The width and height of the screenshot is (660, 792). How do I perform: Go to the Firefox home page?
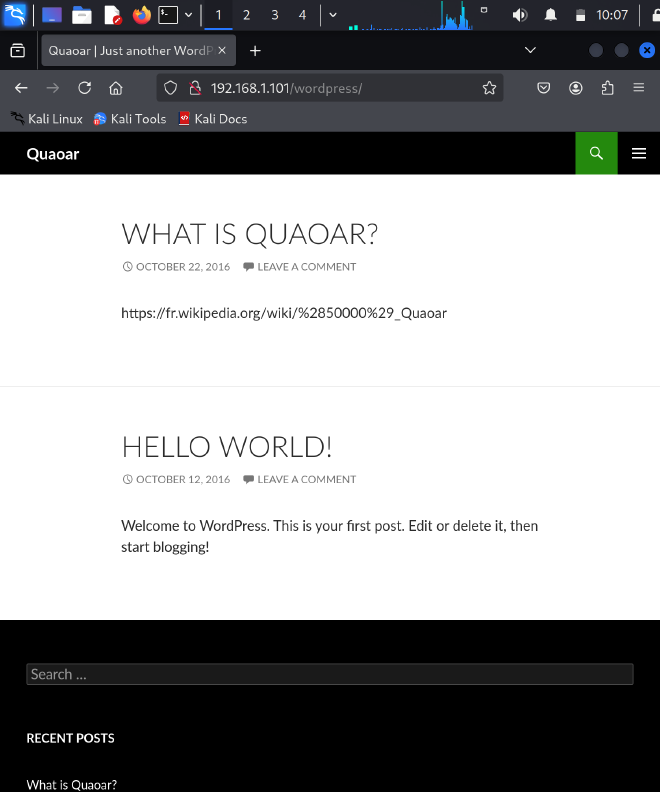pyautogui.click(x=116, y=88)
